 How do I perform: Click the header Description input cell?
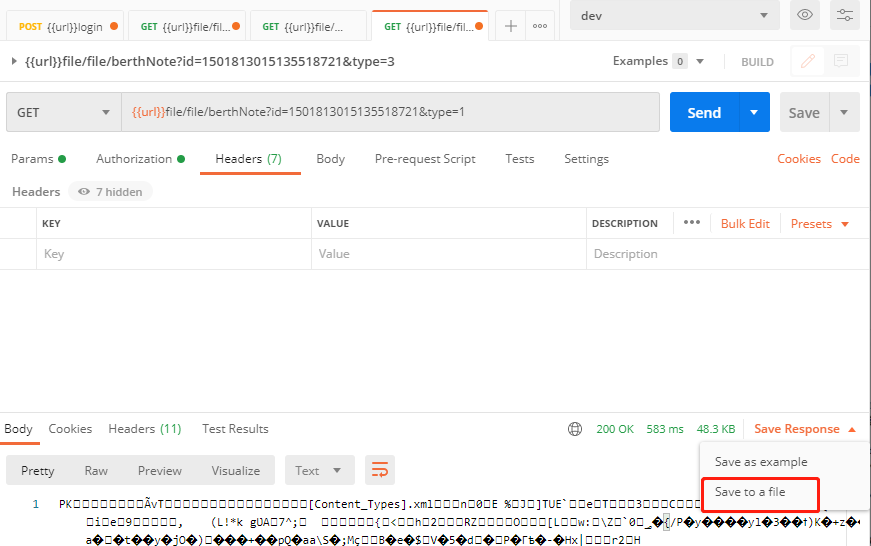(728, 254)
